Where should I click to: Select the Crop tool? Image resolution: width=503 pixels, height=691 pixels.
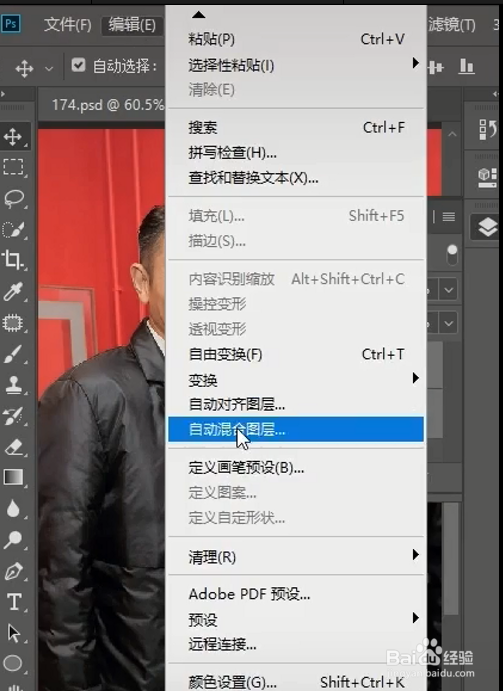point(13,260)
